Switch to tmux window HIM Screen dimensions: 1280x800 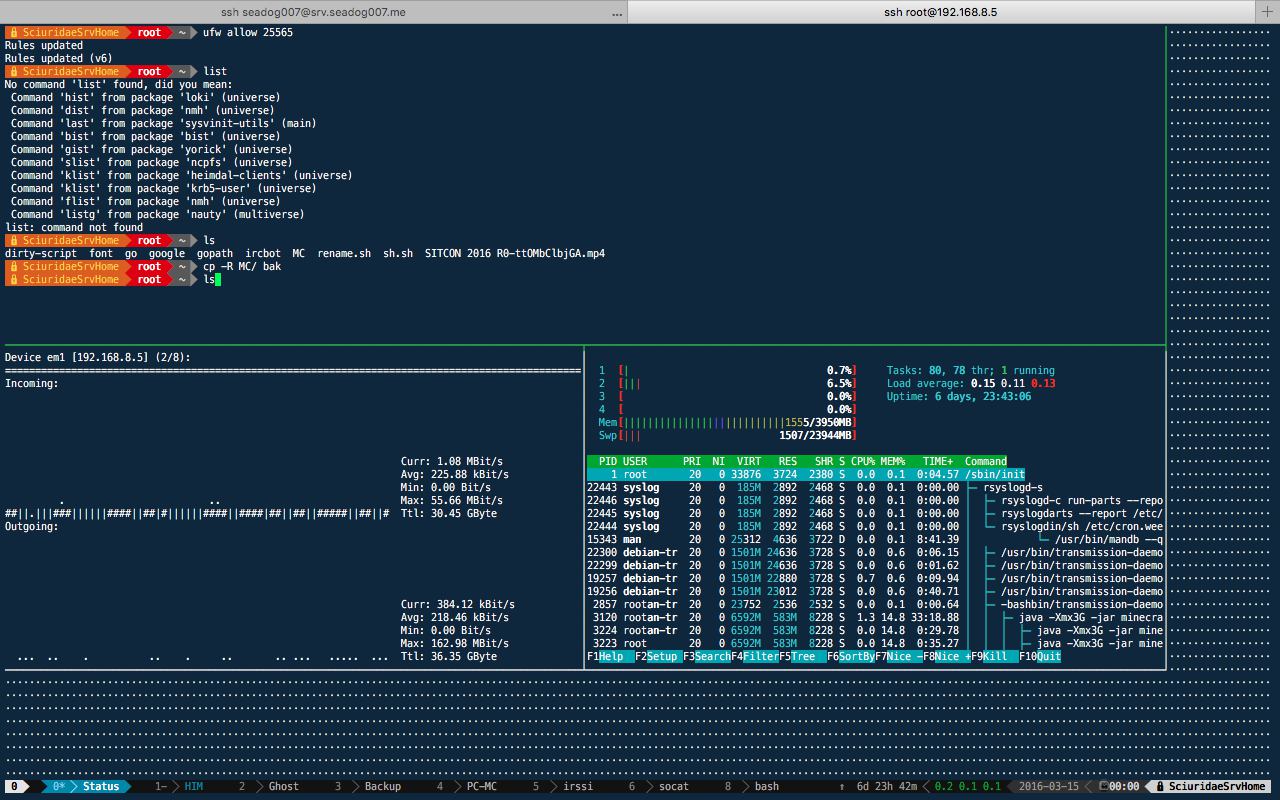click(180, 787)
